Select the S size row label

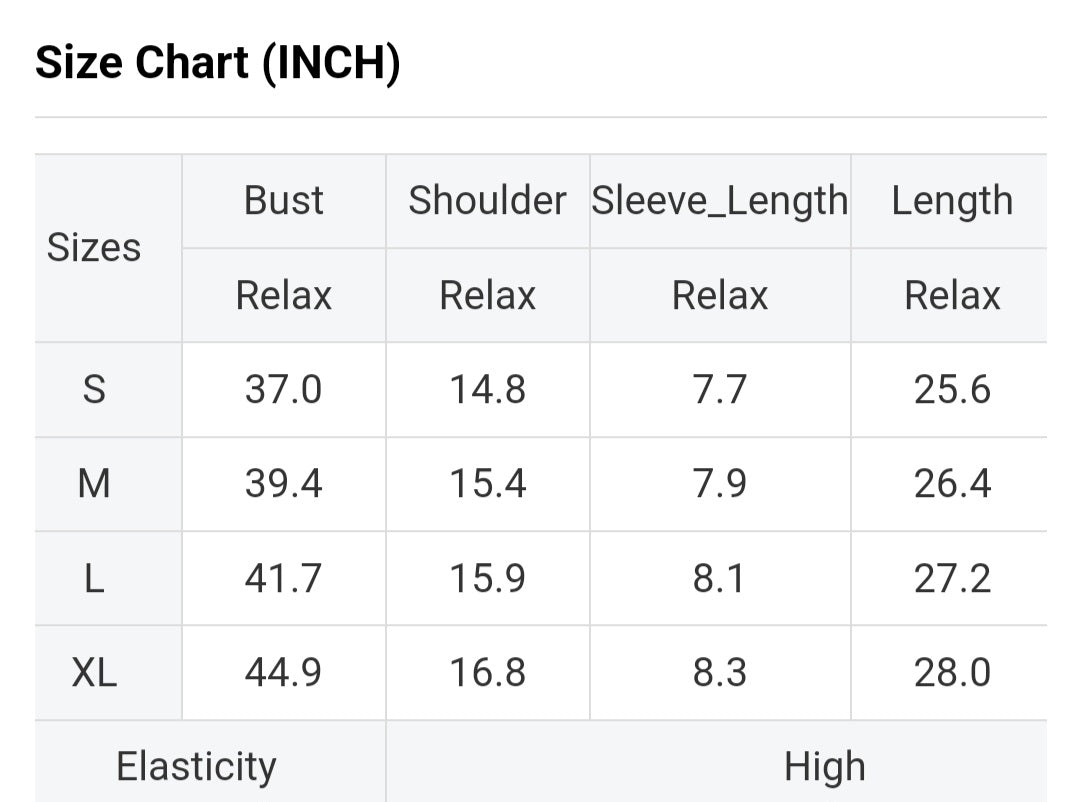click(94, 389)
